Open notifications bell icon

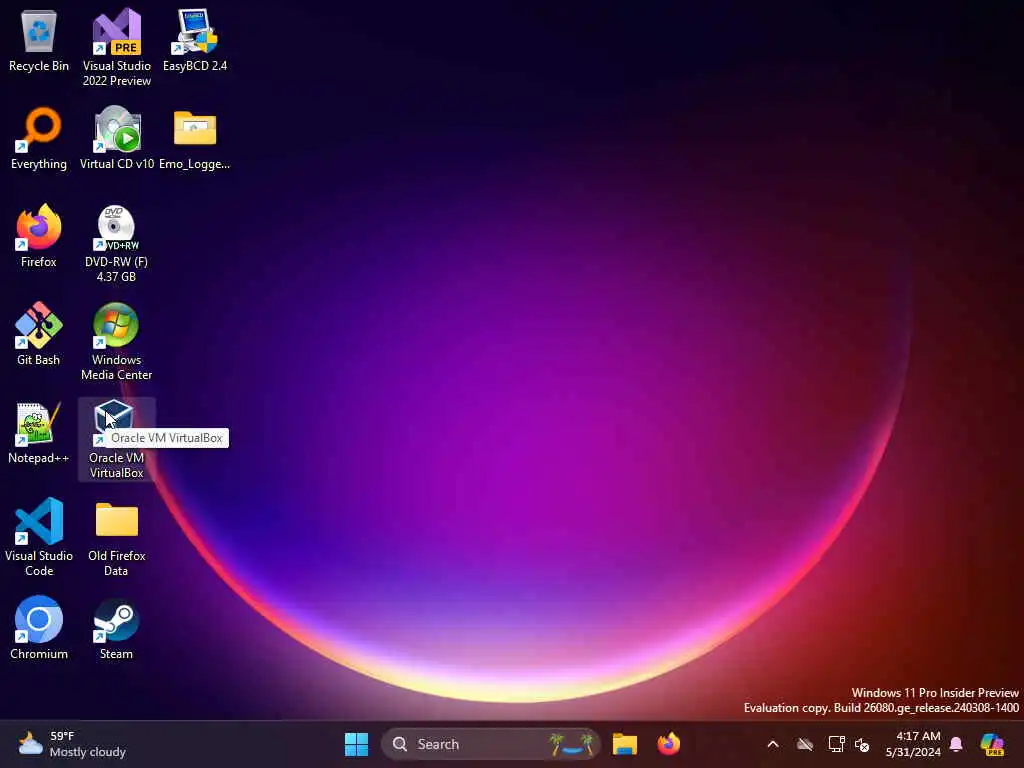tap(956, 744)
